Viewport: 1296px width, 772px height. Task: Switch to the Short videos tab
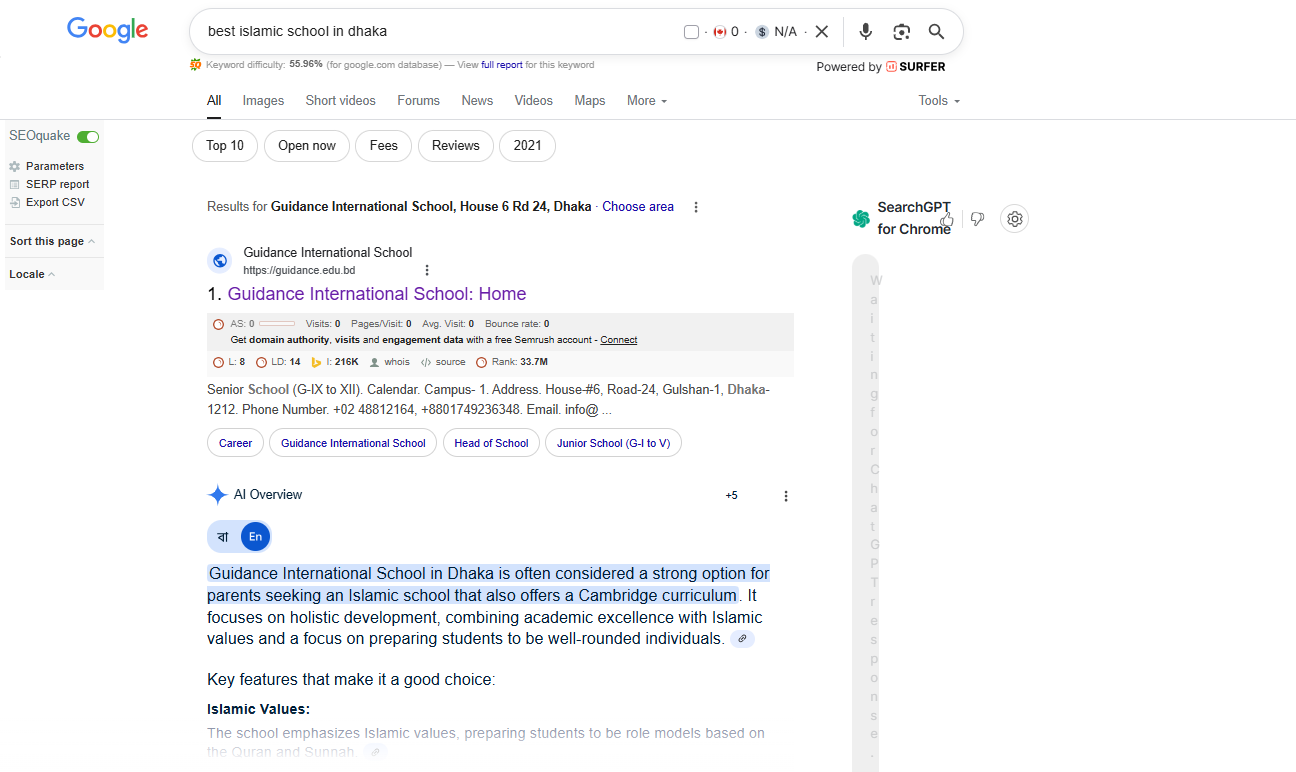[341, 101]
